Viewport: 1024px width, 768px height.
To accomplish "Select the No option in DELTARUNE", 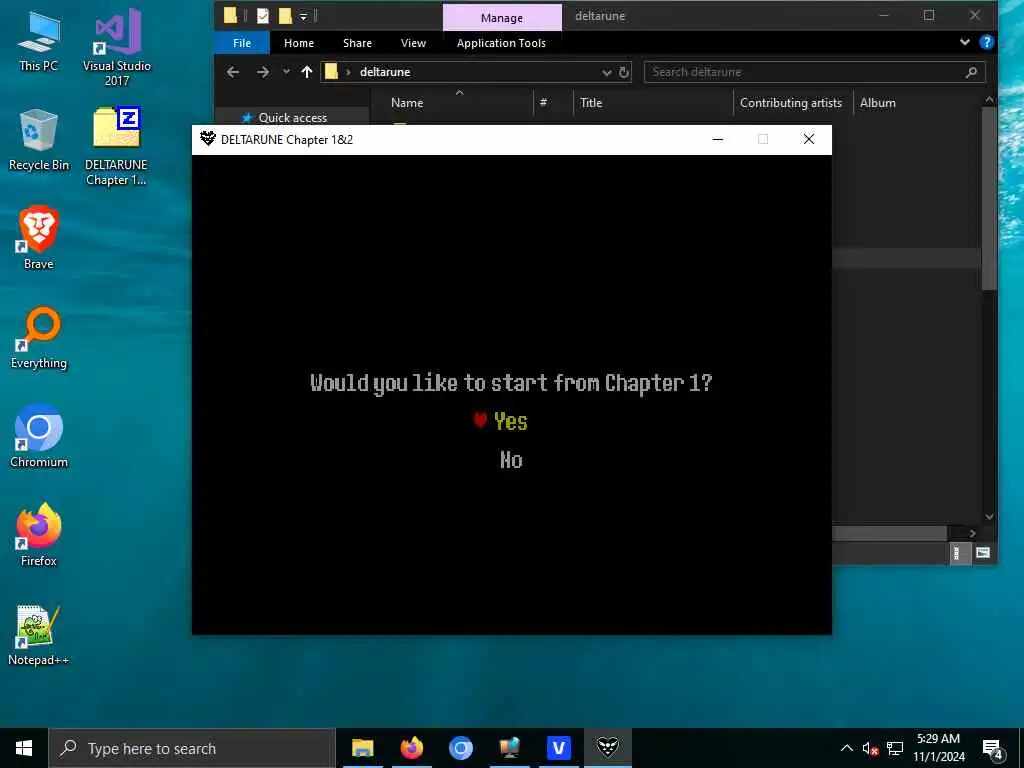I will 511,460.
